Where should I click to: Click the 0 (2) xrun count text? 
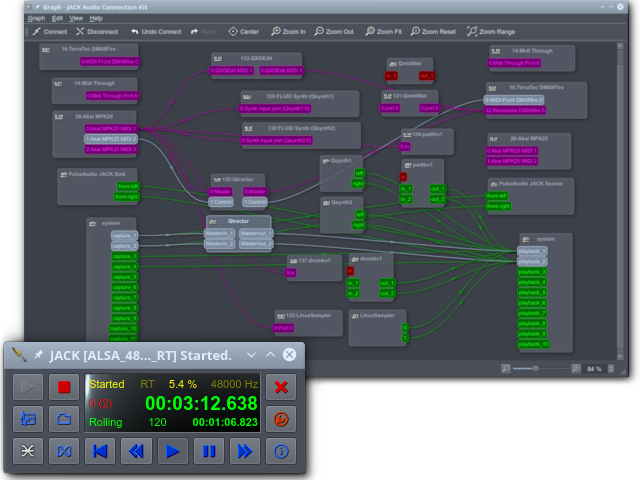(100, 403)
